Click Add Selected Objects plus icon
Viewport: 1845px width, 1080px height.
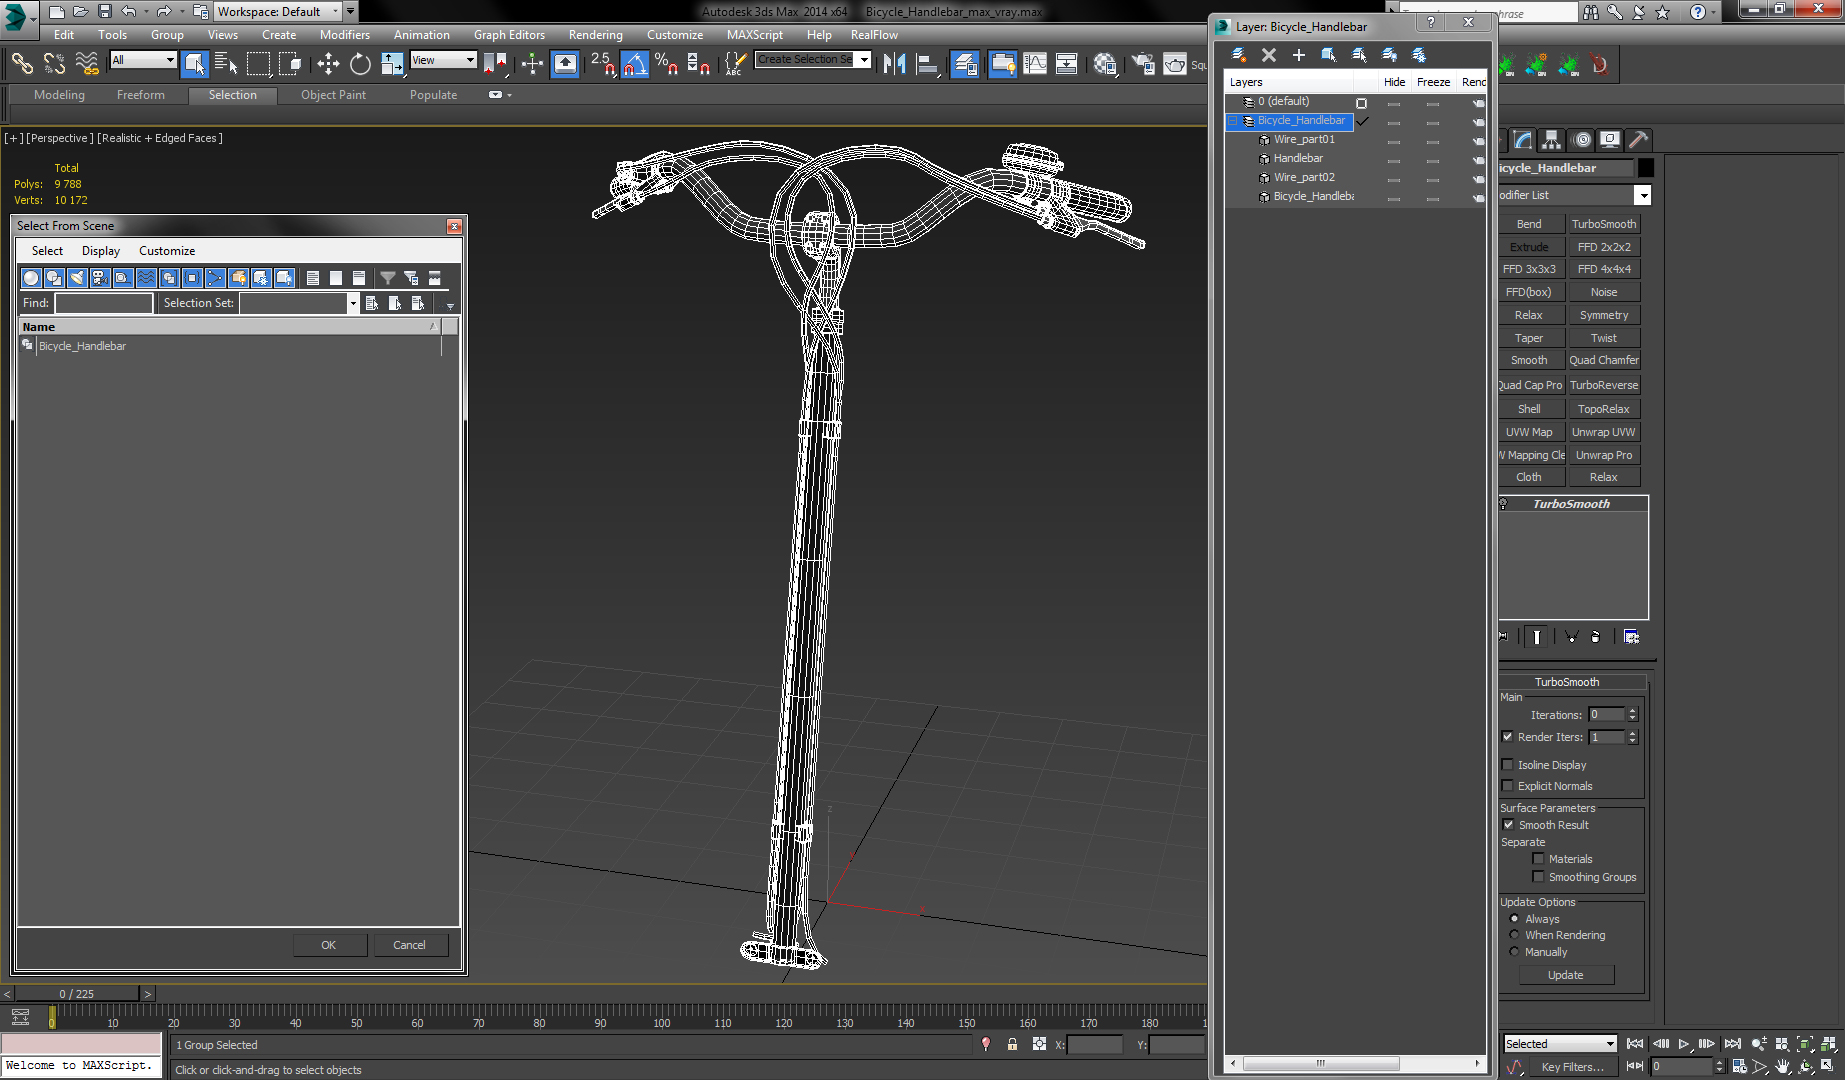[x=1298, y=55]
